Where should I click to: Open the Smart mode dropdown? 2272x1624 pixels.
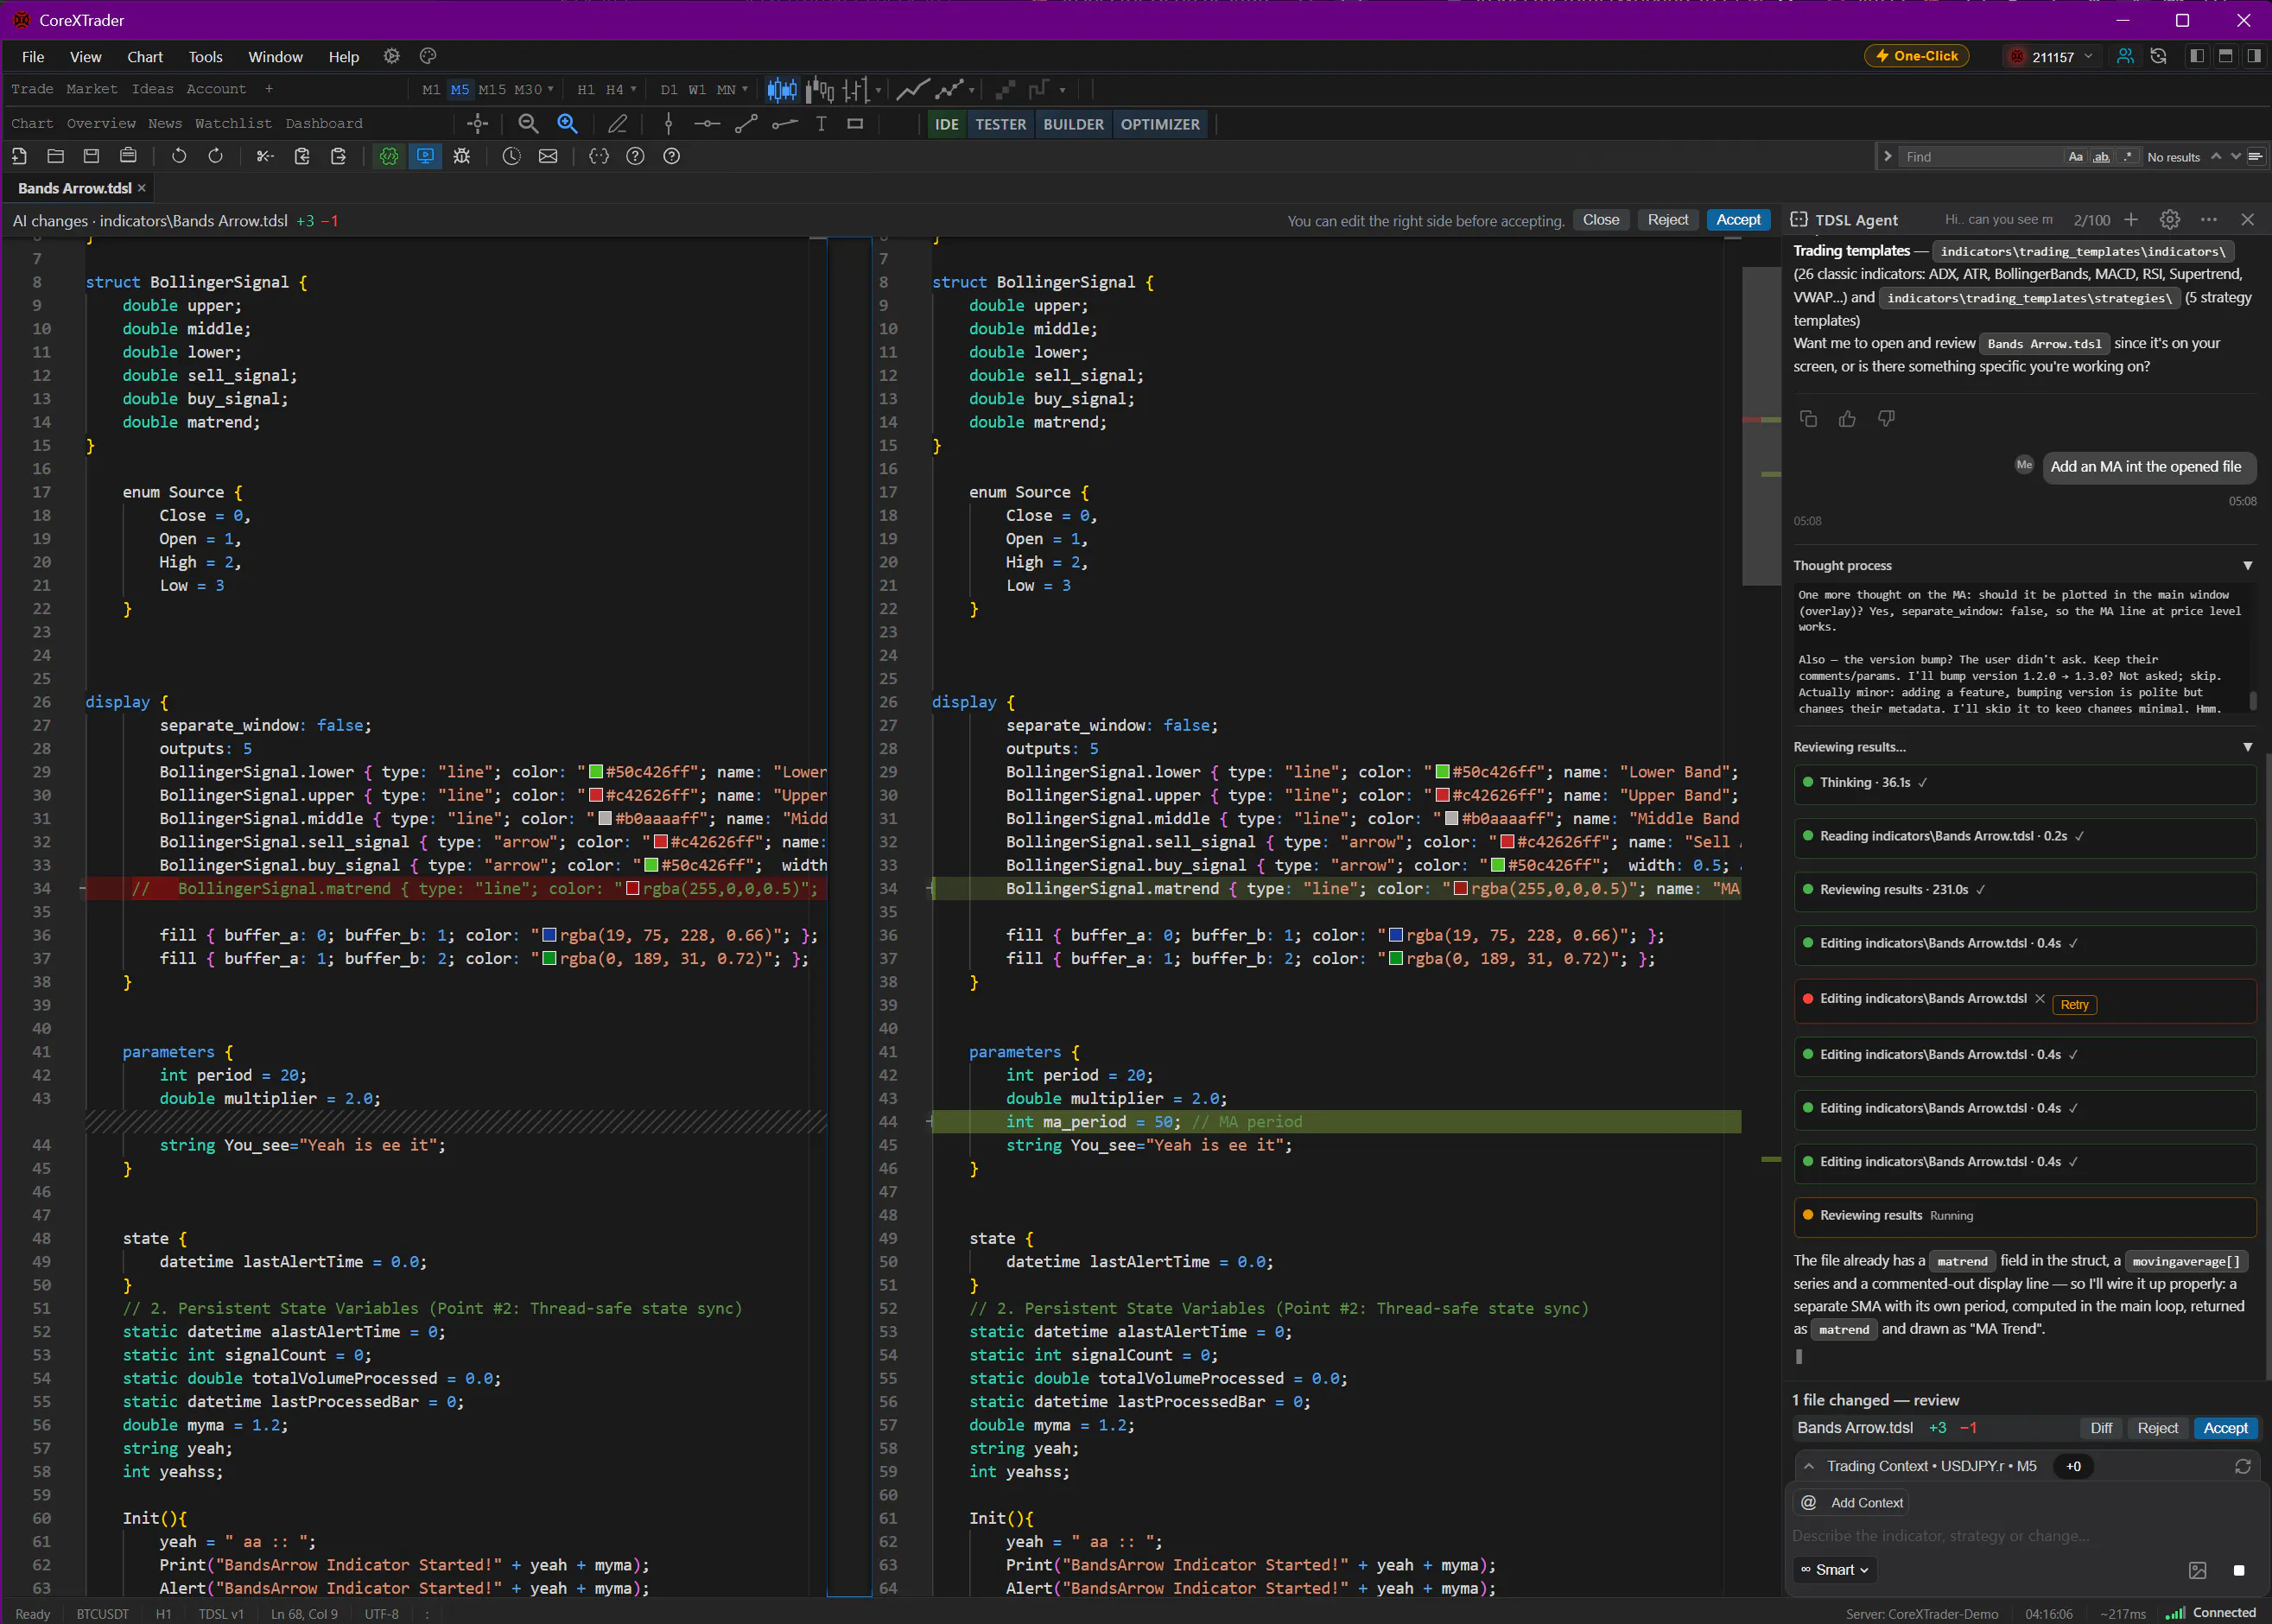point(1834,1570)
